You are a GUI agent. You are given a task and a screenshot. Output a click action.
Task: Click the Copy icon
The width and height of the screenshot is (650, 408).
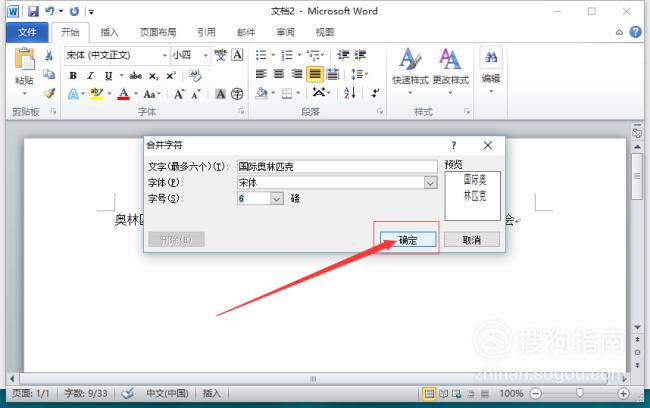pos(49,74)
